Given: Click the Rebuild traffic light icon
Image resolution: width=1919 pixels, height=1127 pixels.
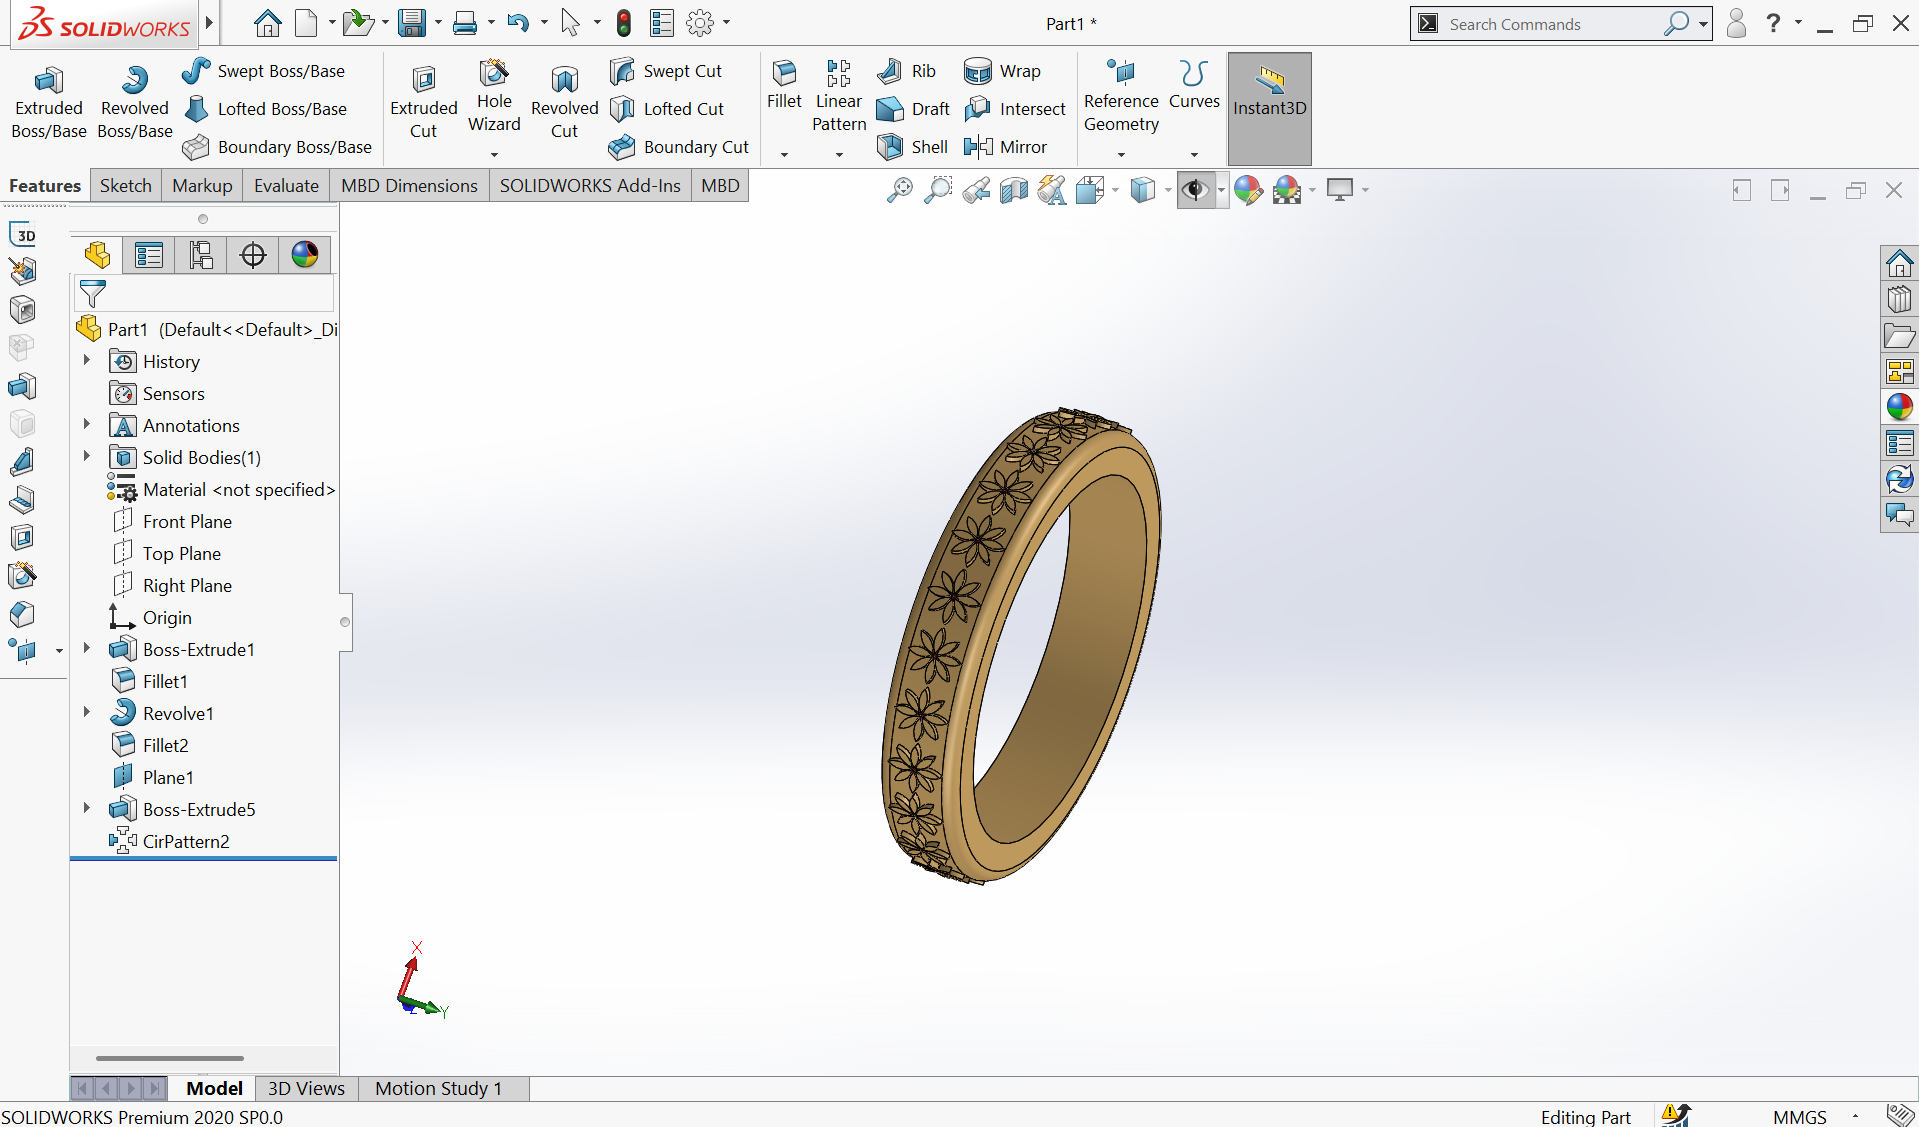Looking at the screenshot, I should (x=623, y=23).
